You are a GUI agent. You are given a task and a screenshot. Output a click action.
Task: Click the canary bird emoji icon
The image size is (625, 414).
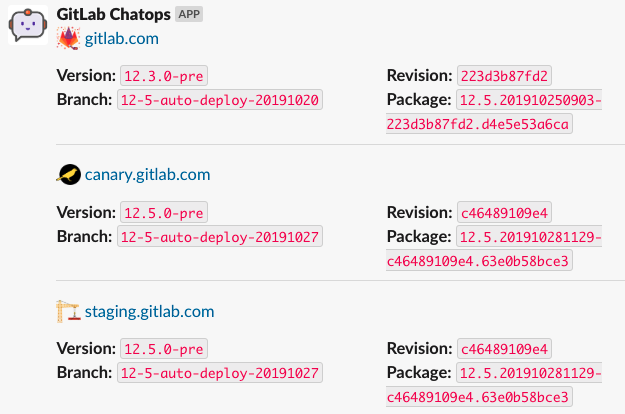69,175
